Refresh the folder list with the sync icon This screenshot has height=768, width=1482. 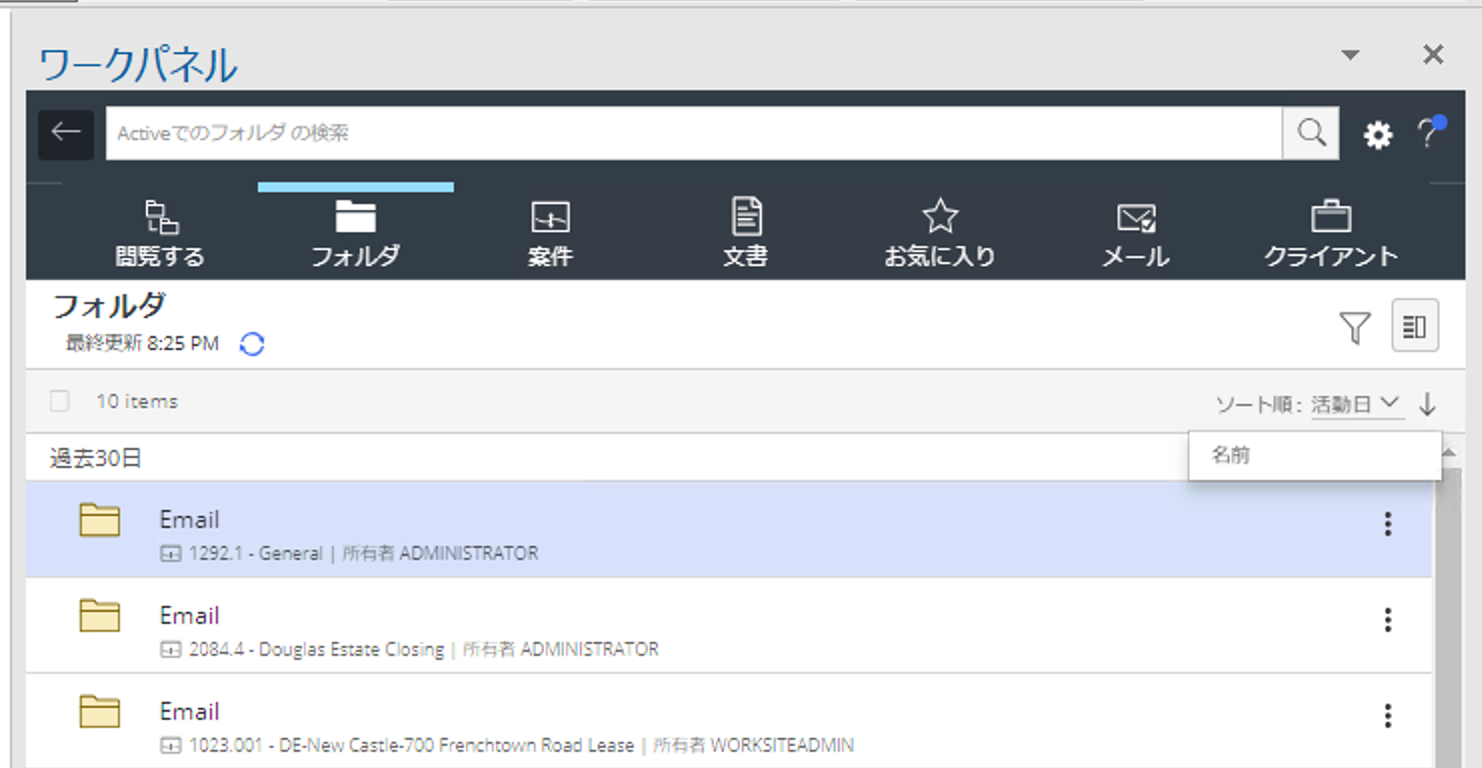coord(252,344)
